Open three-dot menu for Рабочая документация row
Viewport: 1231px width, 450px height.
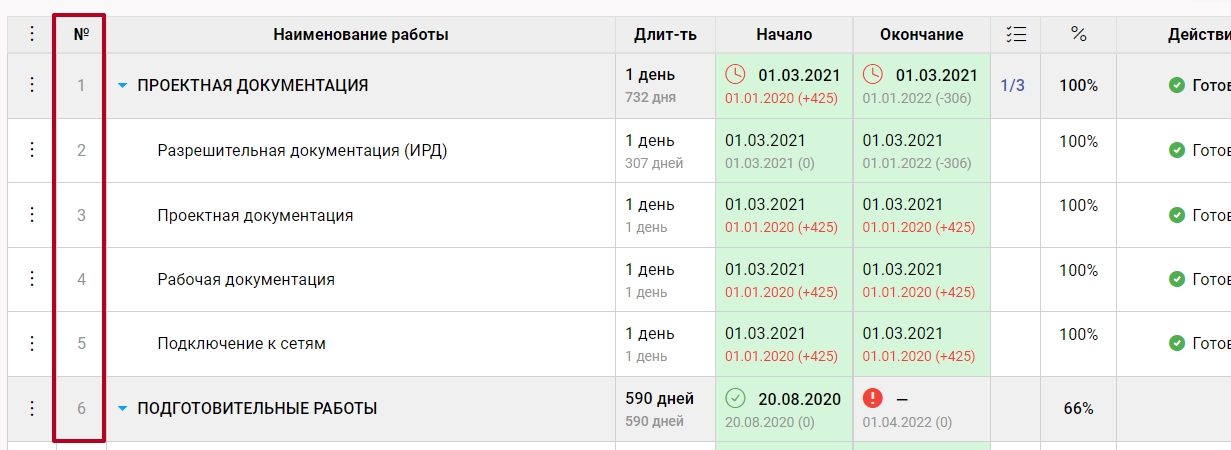31,279
